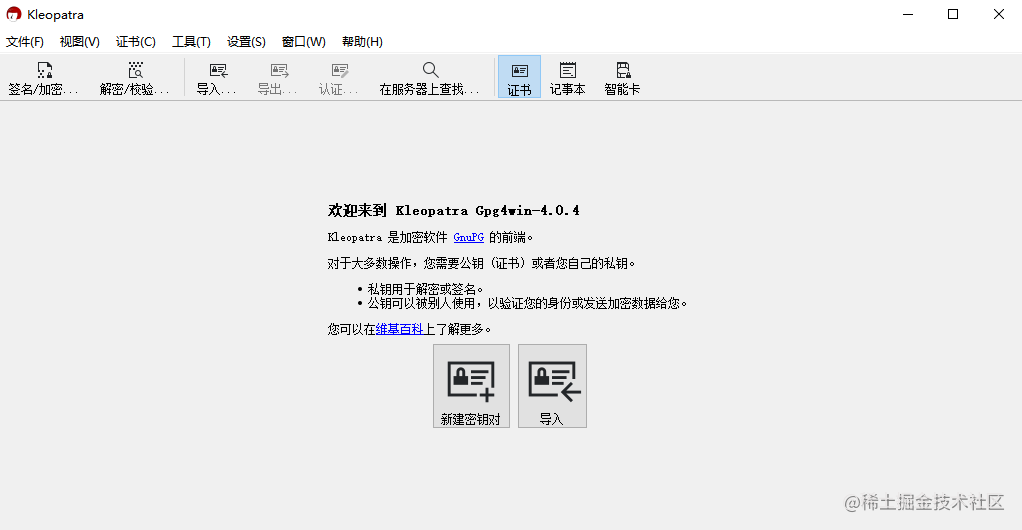The height and width of the screenshot is (530, 1022).
Task: Open the 文件(F) menu
Action: coord(25,42)
